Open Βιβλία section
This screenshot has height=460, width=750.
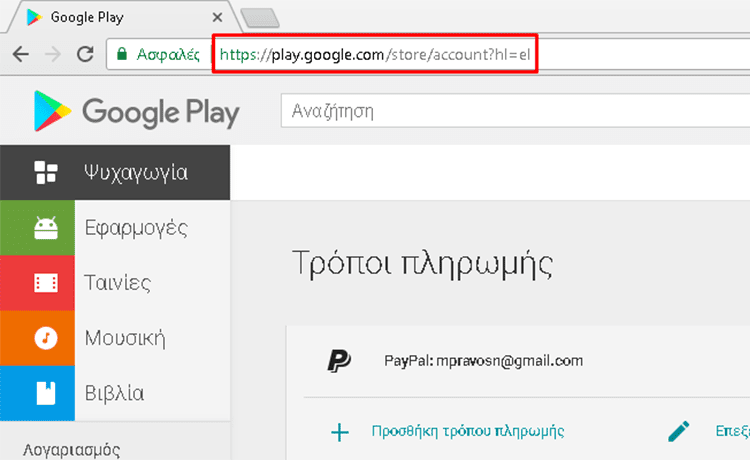114,393
